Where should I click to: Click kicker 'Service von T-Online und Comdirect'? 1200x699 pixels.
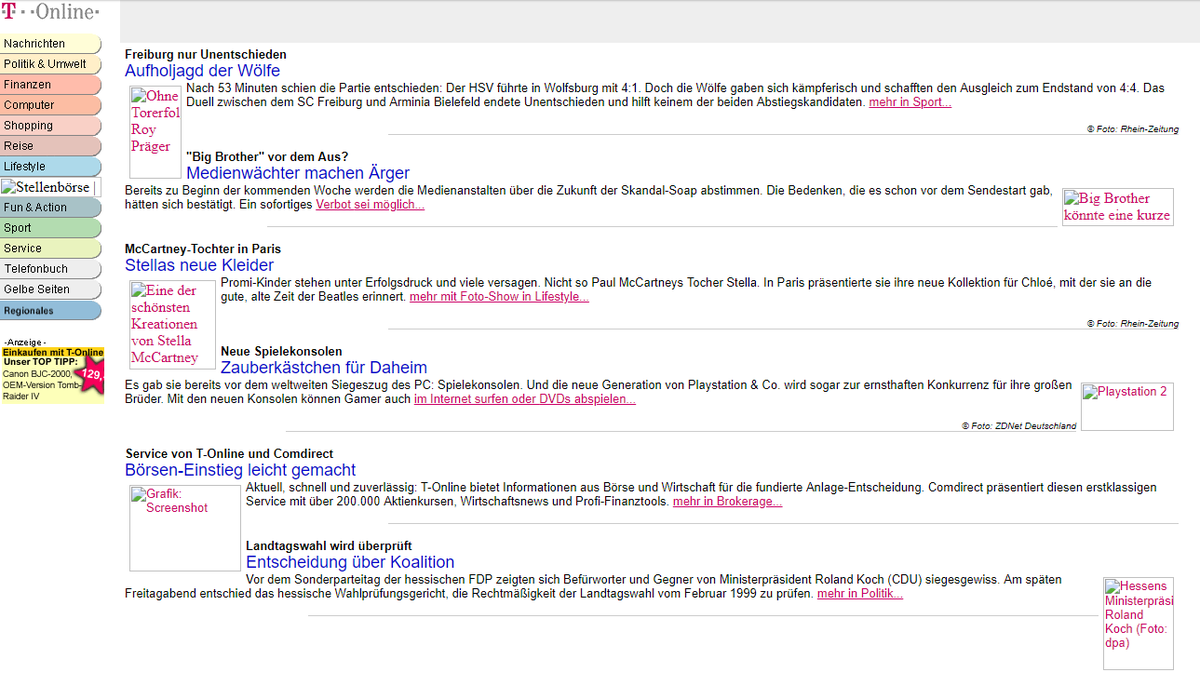229,454
